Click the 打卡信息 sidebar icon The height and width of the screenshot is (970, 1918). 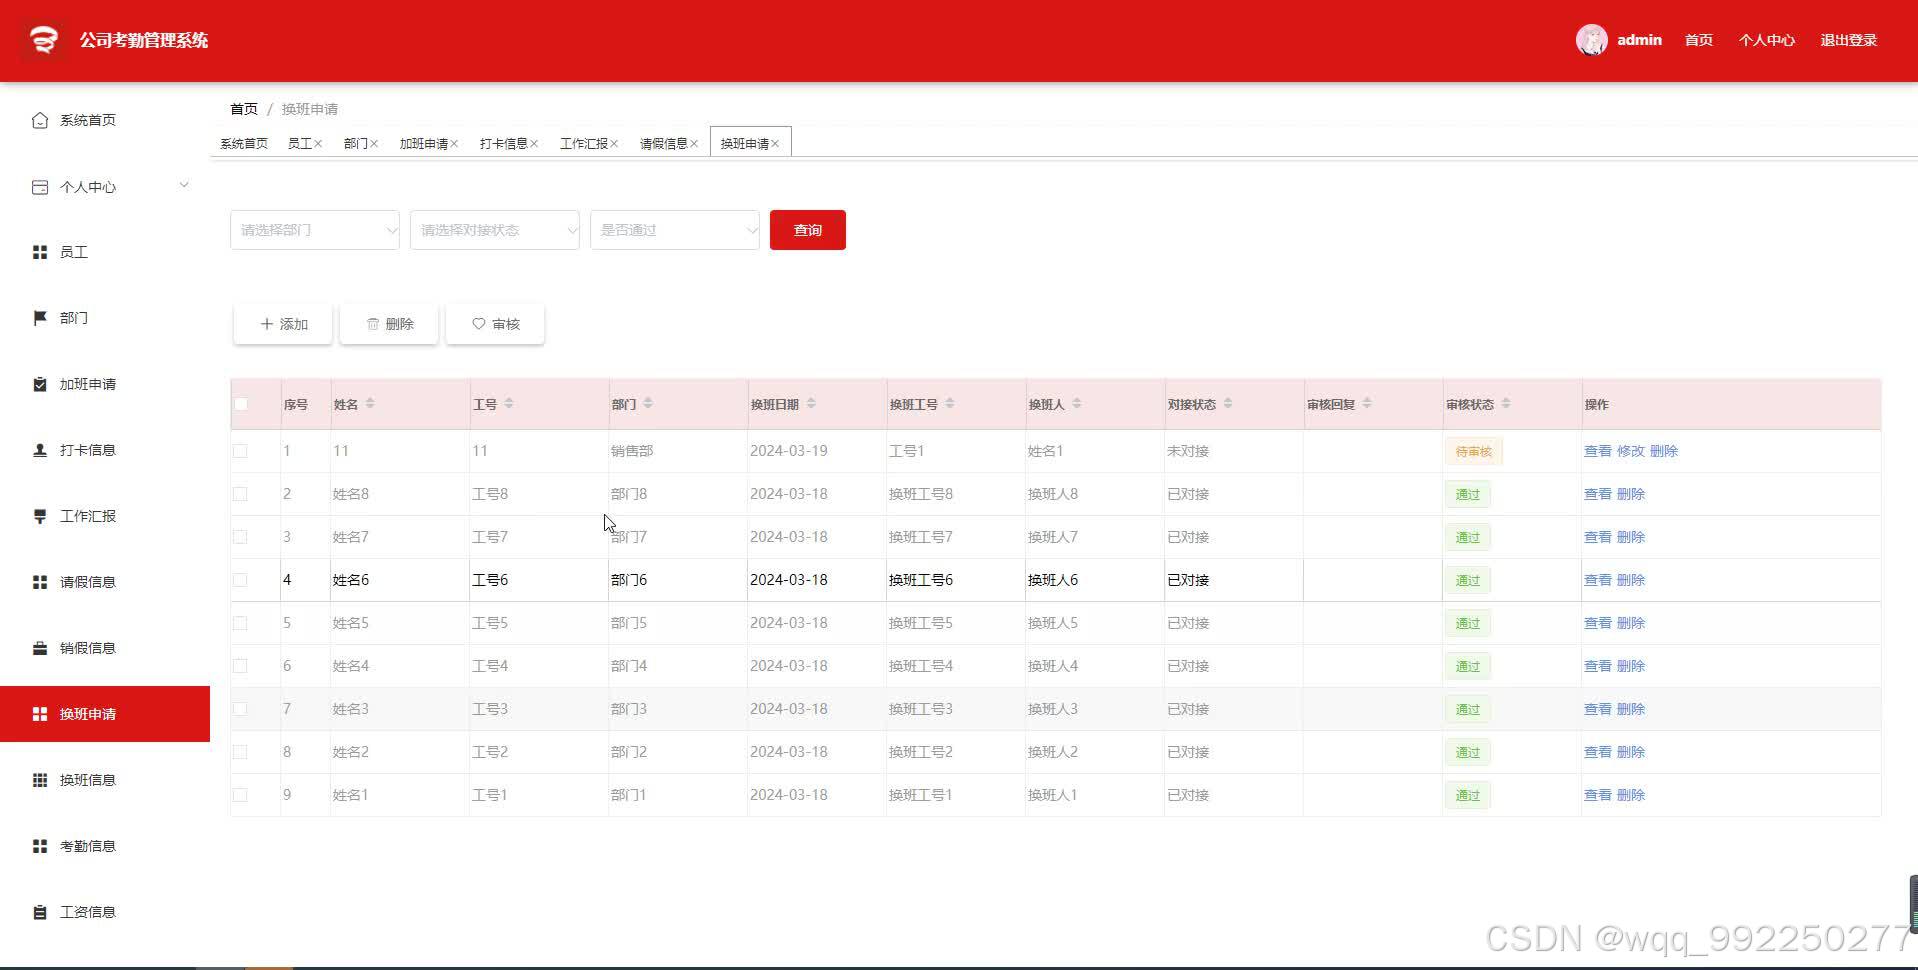point(40,450)
